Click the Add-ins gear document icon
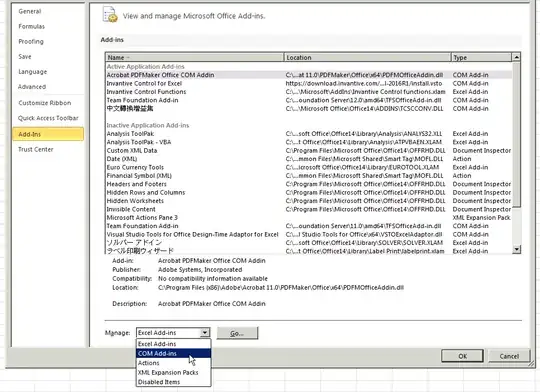 tap(110, 14)
